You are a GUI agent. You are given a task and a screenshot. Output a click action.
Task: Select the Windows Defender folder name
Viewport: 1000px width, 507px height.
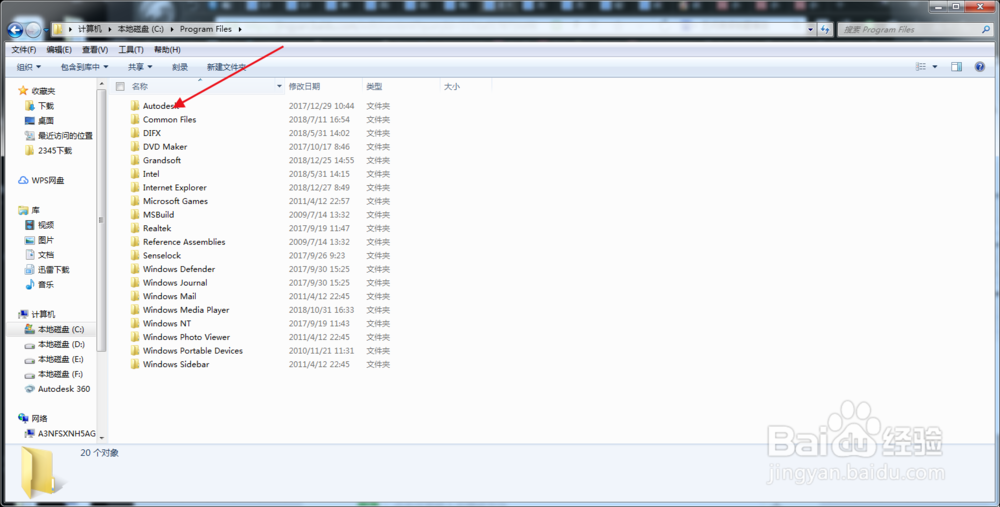point(179,269)
